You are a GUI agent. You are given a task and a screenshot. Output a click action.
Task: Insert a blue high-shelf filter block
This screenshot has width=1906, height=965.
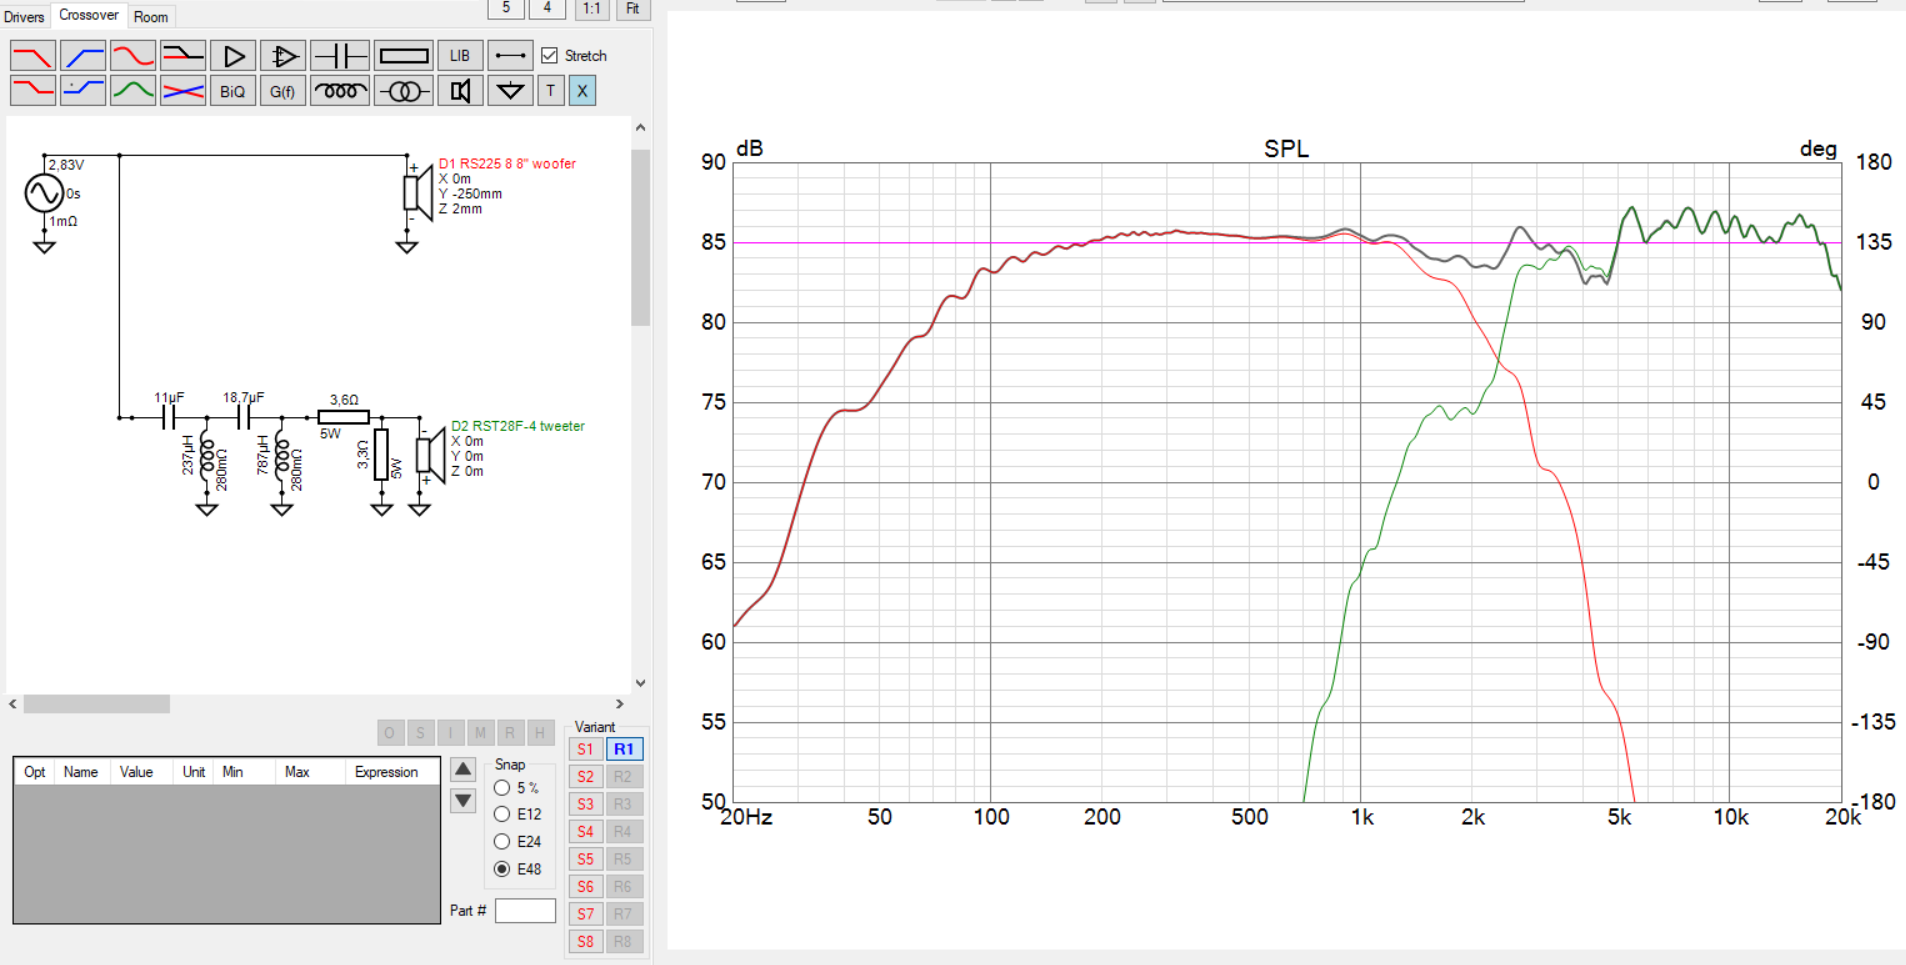coord(83,91)
